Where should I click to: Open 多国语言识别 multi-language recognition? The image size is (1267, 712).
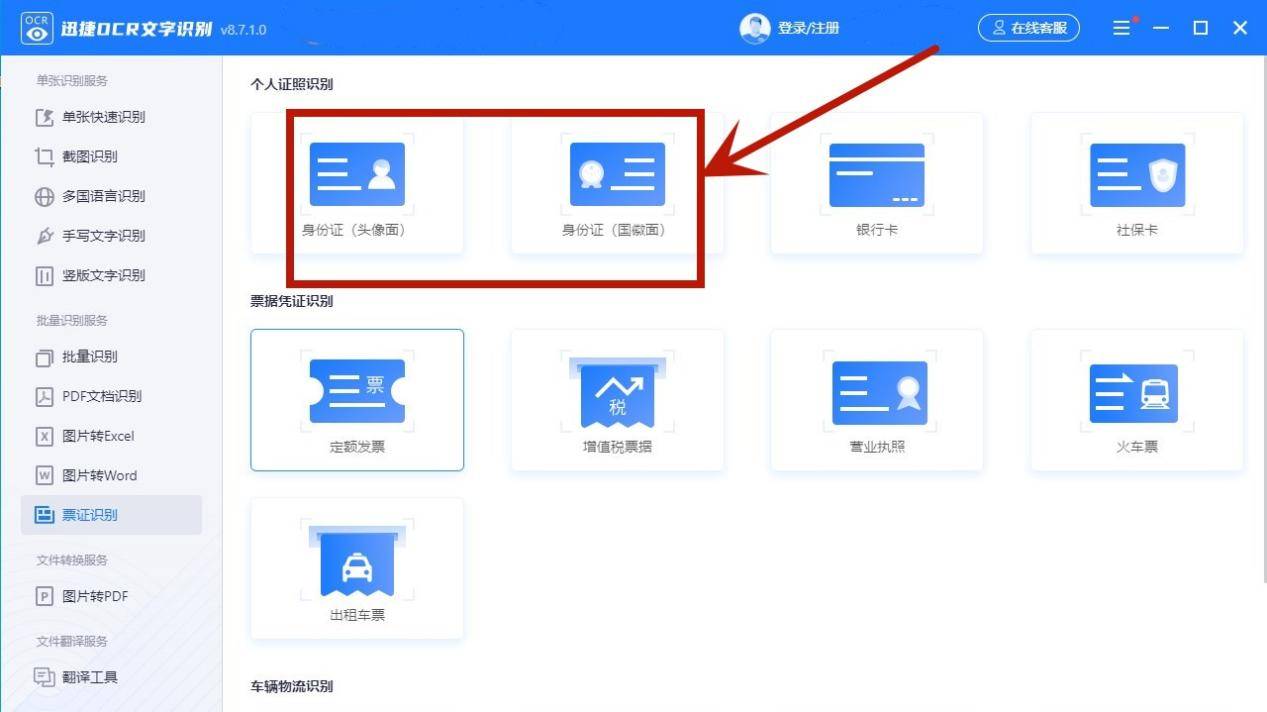(103, 196)
